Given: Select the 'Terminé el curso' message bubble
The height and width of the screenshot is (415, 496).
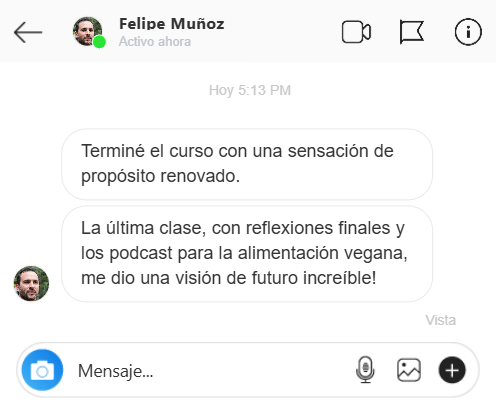Looking at the screenshot, I should pos(247,164).
